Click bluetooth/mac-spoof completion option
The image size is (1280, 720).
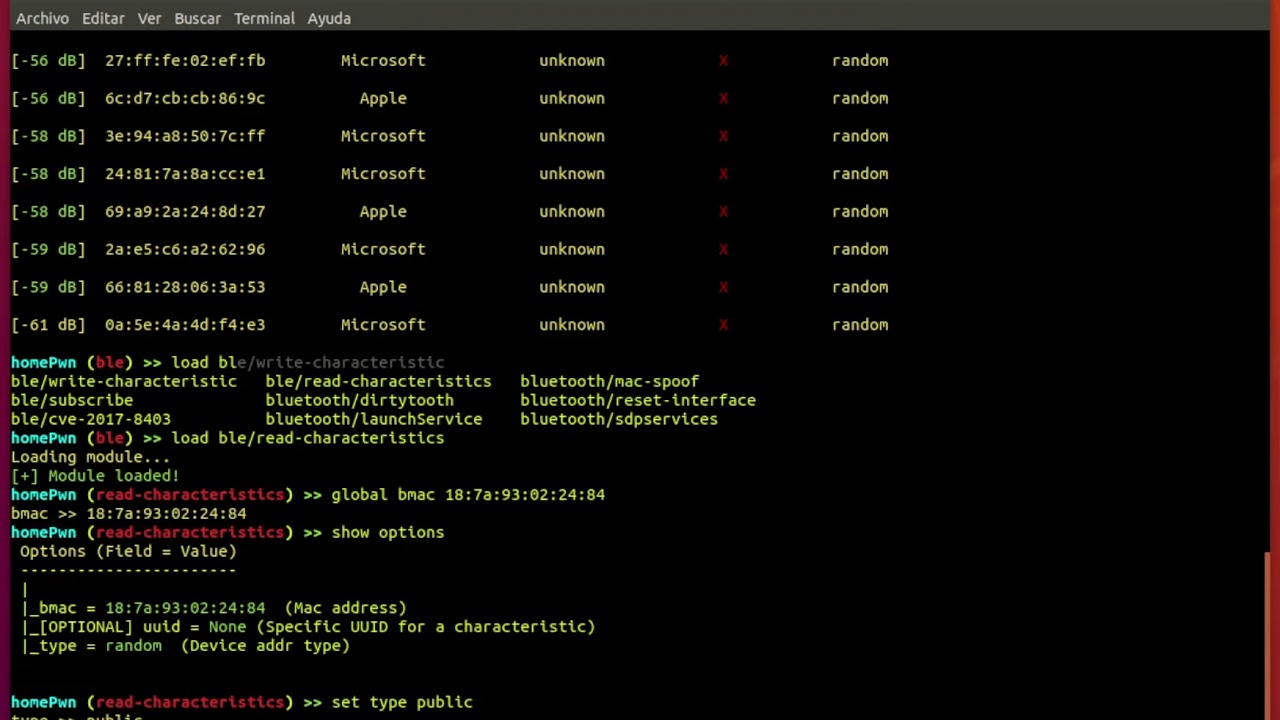(609, 381)
